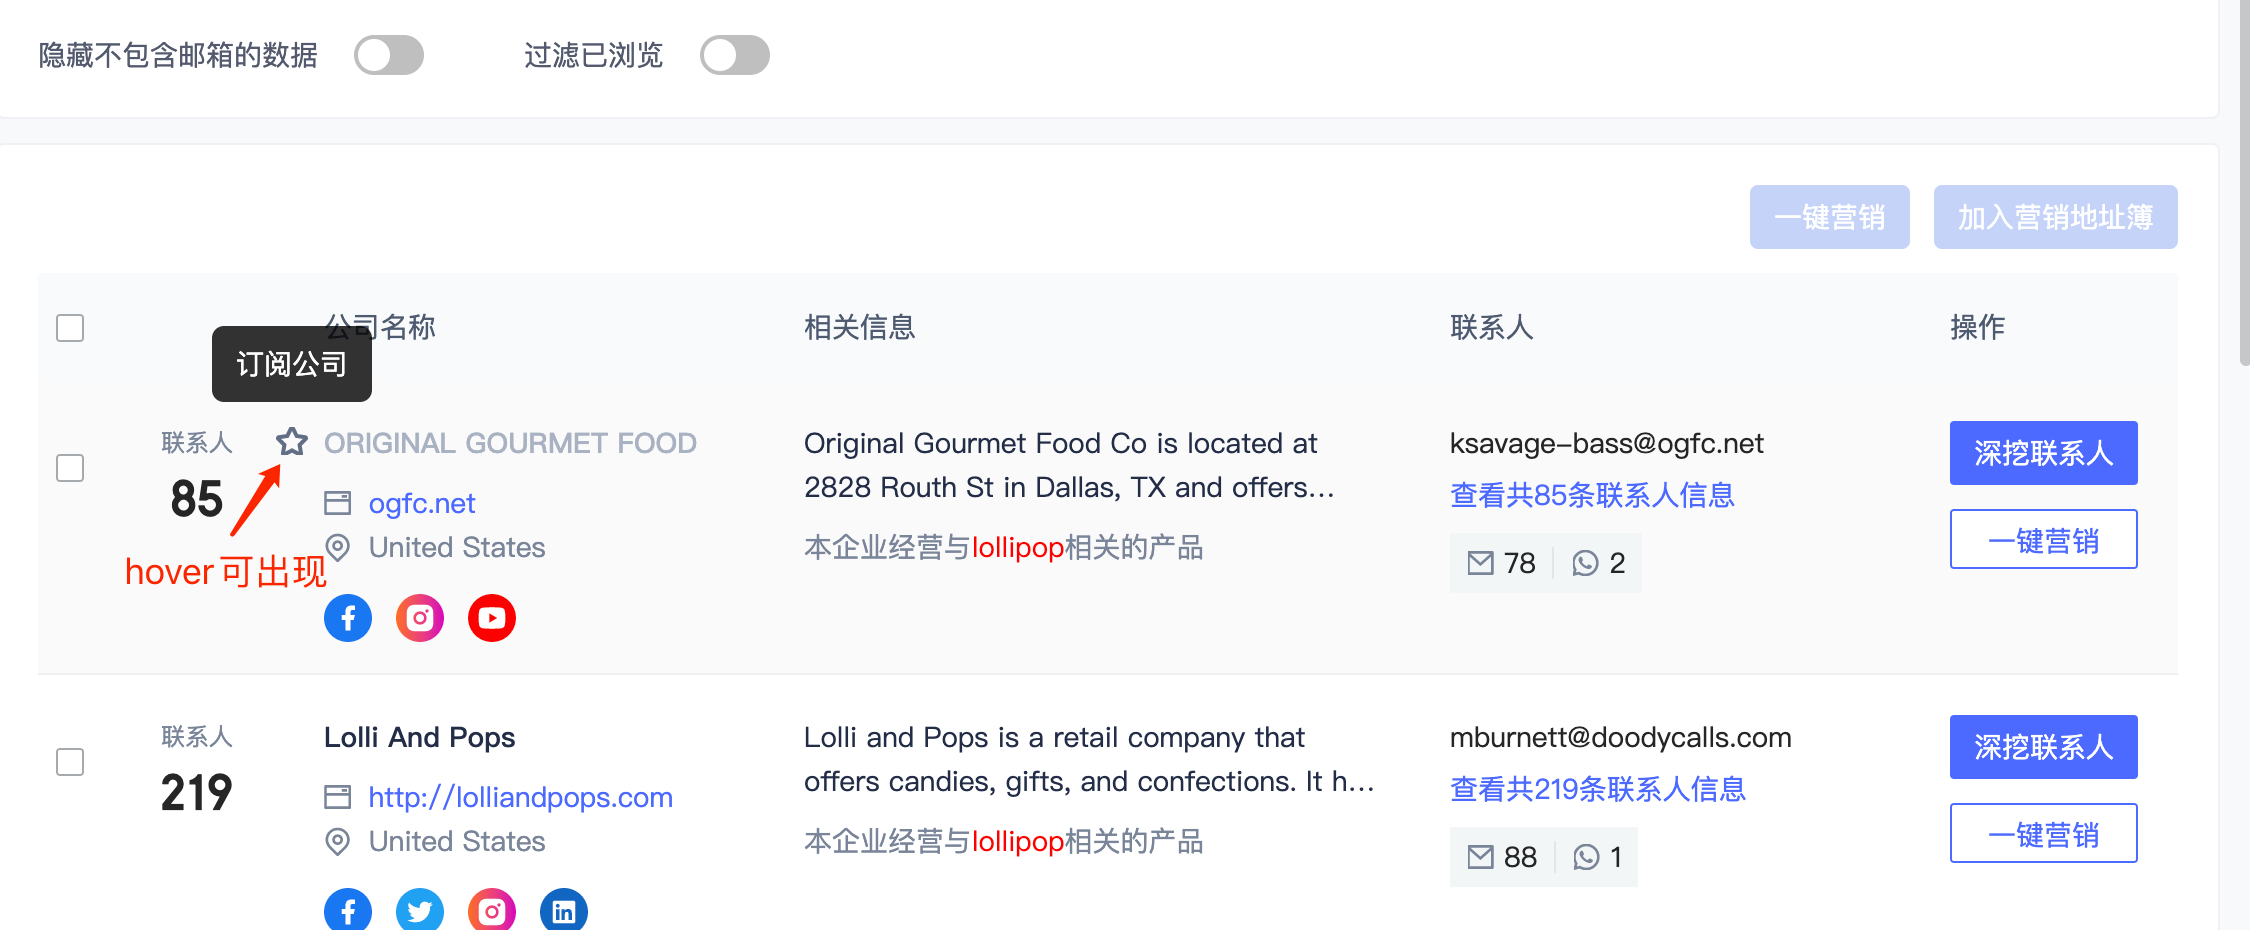2250x930 pixels.
Task: Click the subscribe star icon for Original Gourmet Food
Action: [x=292, y=441]
